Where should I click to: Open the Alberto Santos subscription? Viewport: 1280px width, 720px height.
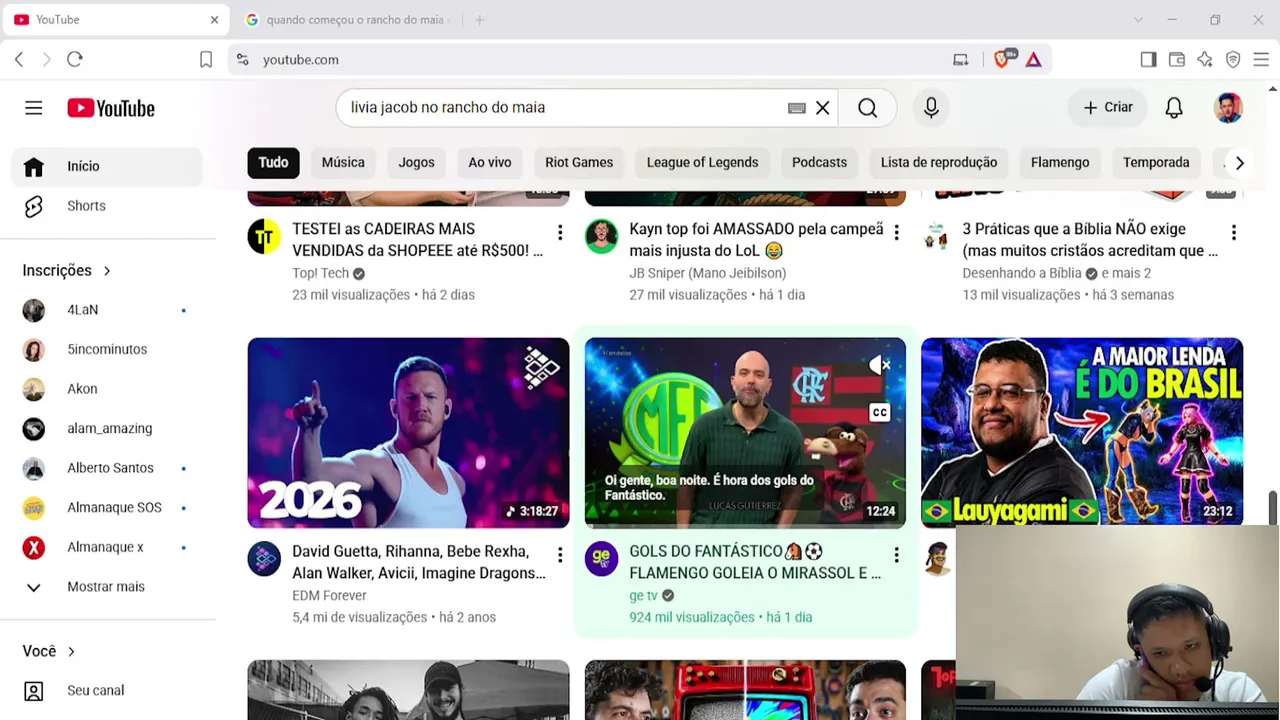coord(108,468)
